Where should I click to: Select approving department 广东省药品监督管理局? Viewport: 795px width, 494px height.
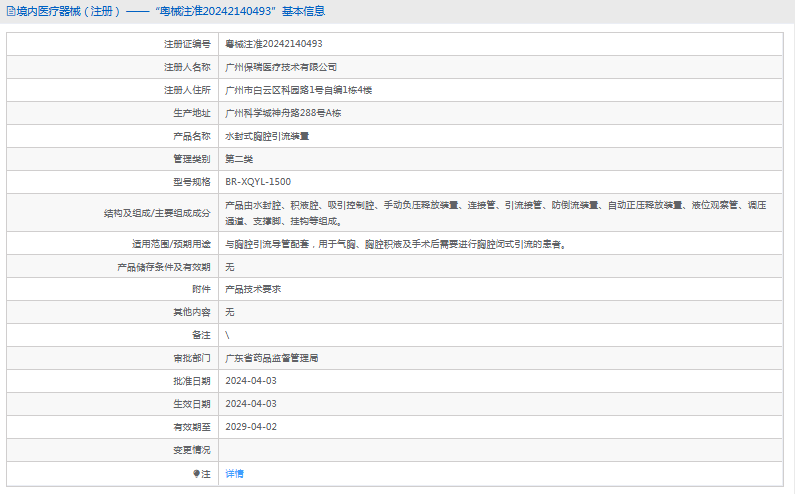[x=272, y=358]
